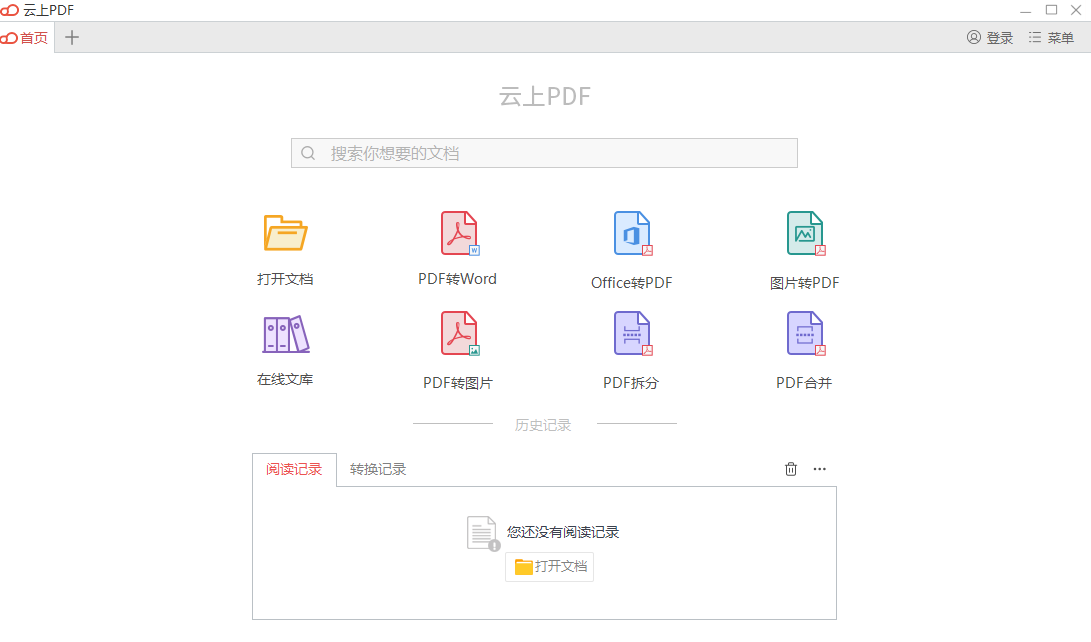The width and height of the screenshot is (1091, 642).
Task: Click the 打开文档 button in reading history
Action: pos(549,566)
